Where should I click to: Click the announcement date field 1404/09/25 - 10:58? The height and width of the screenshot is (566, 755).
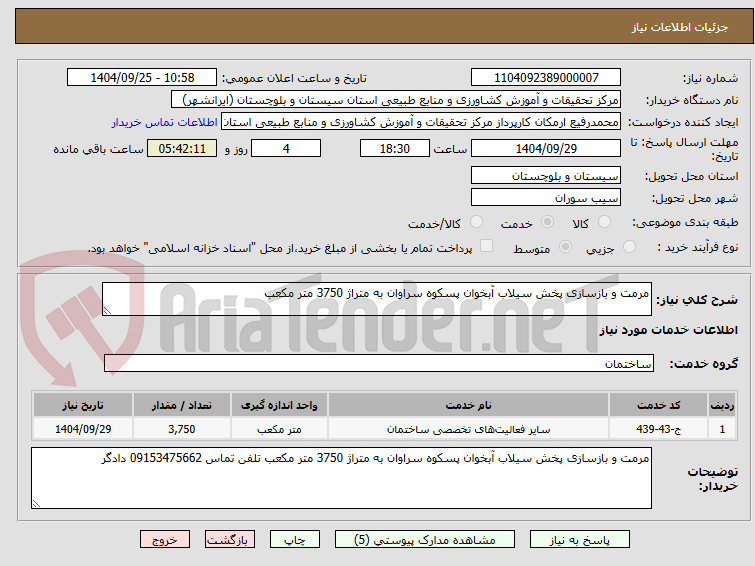(x=142, y=78)
